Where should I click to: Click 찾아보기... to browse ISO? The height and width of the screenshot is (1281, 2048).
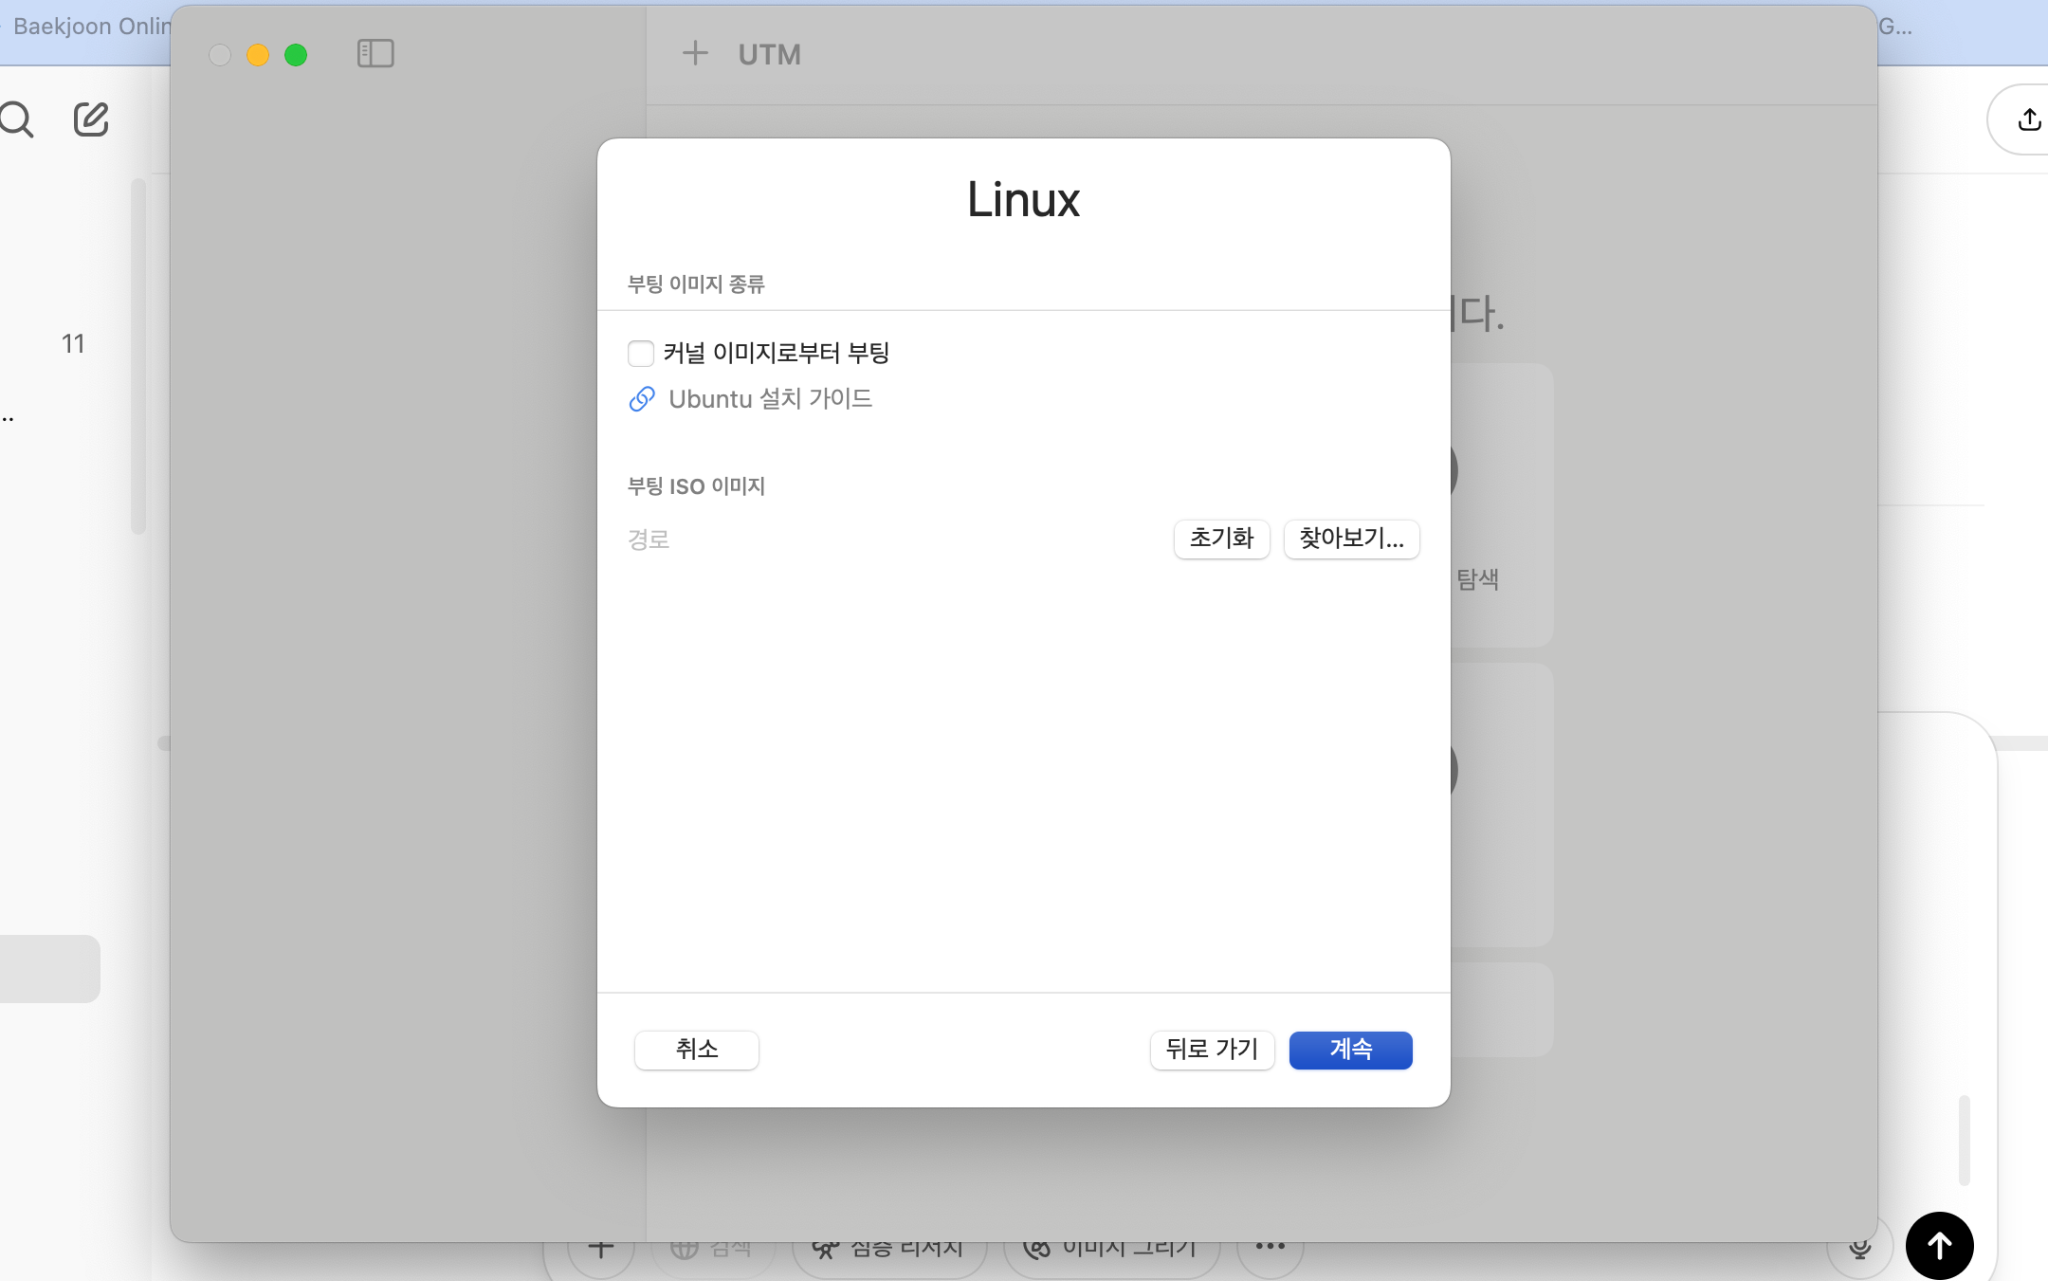(1351, 539)
